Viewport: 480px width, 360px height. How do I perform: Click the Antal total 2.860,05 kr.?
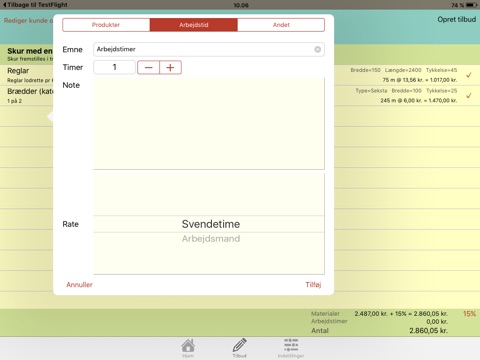(428, 331)
